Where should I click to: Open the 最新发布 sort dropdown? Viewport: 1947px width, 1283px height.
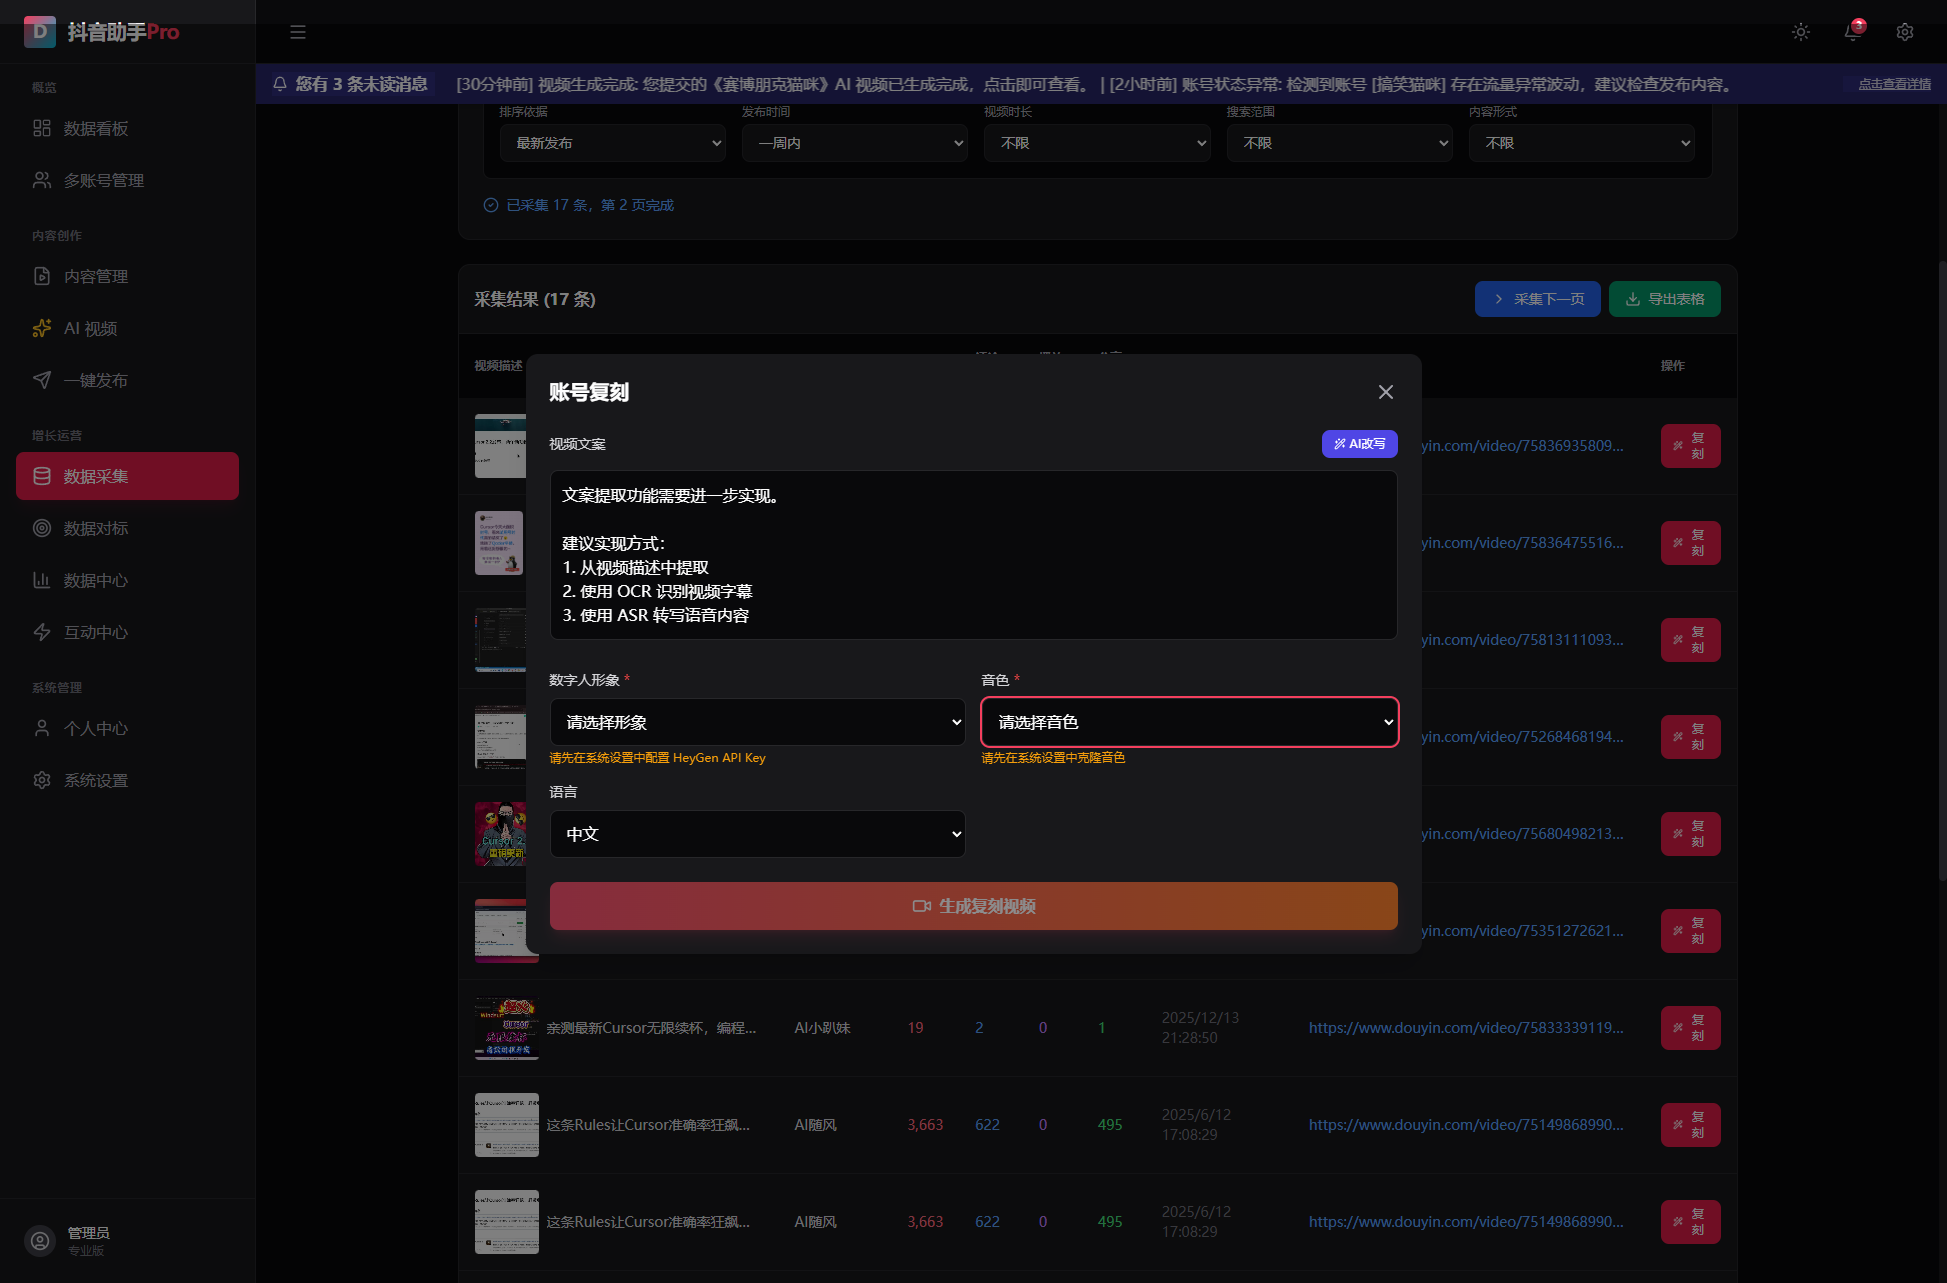[x=612, y=143]
